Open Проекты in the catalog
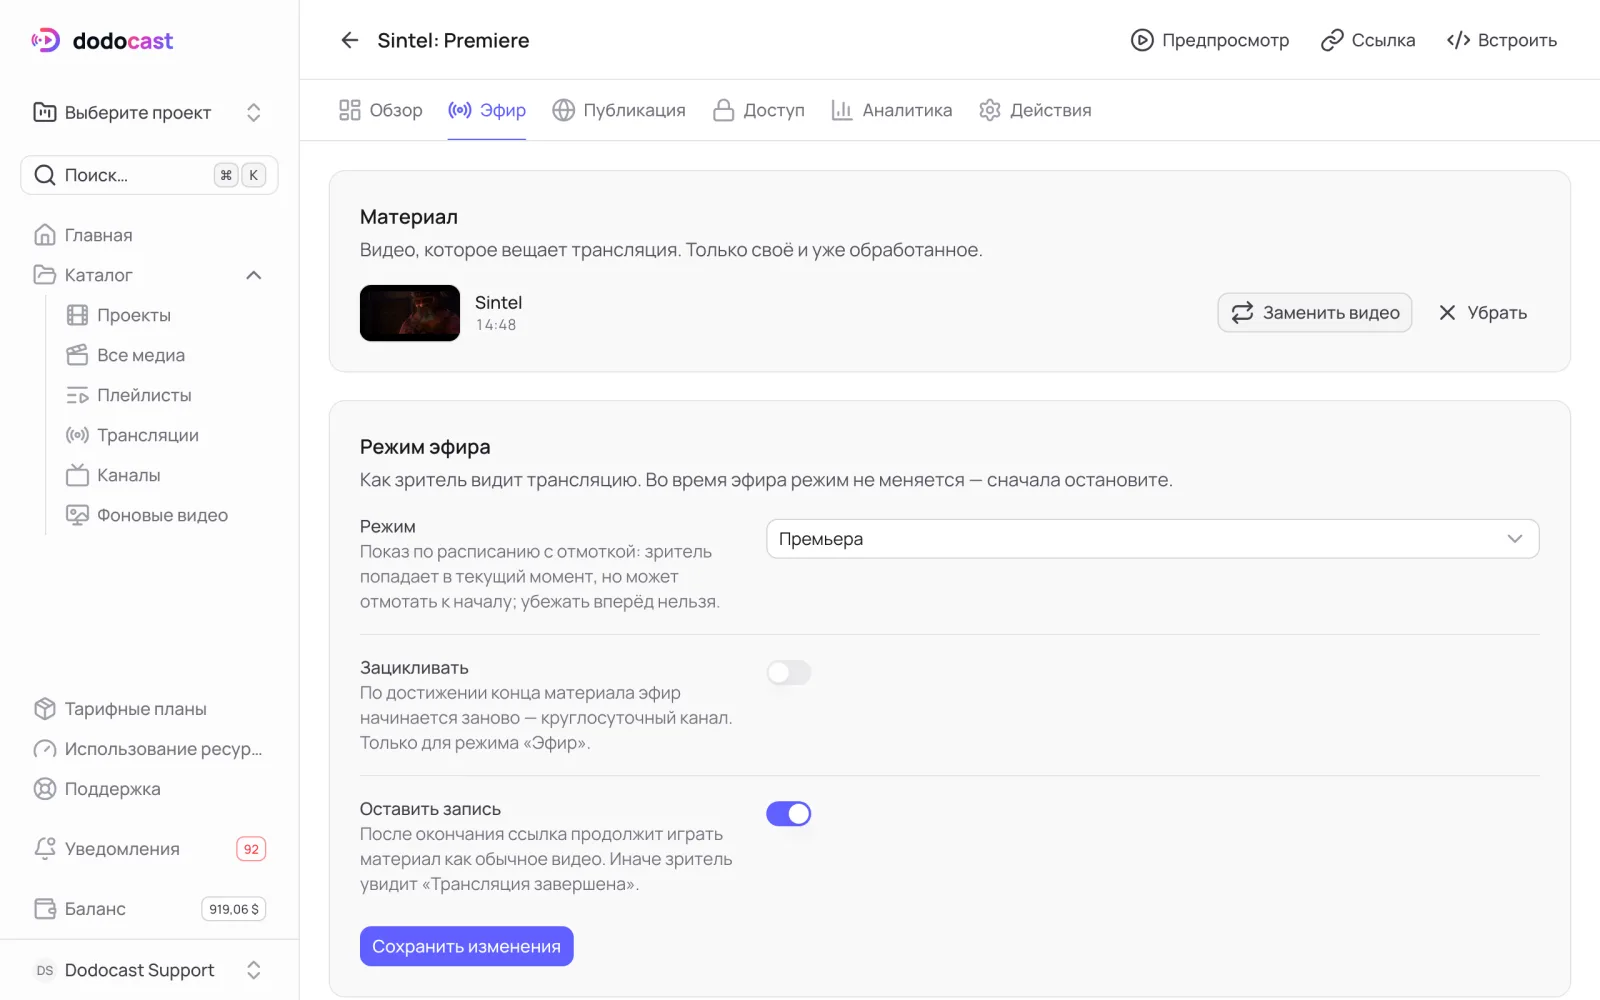This screenshot has width=1600, height=1000. [165, 315]
